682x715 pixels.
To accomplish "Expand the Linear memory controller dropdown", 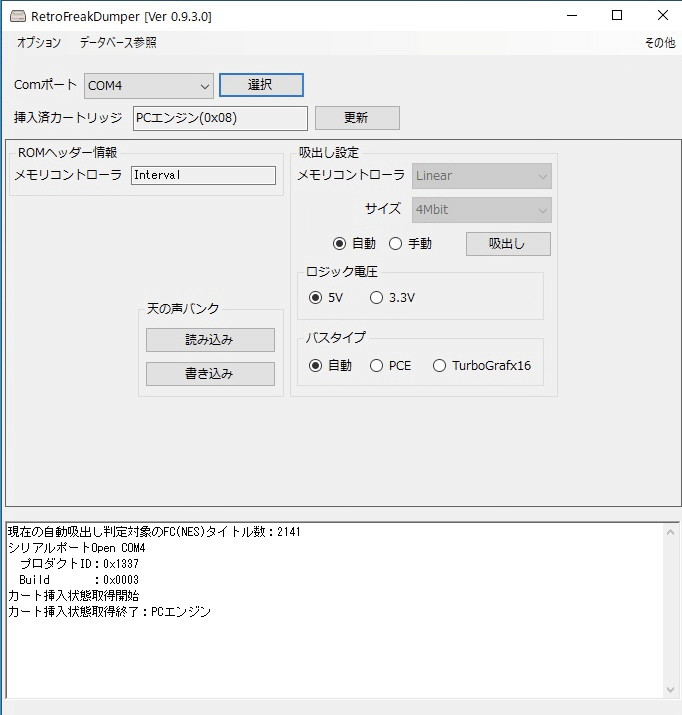I will 482,176.
